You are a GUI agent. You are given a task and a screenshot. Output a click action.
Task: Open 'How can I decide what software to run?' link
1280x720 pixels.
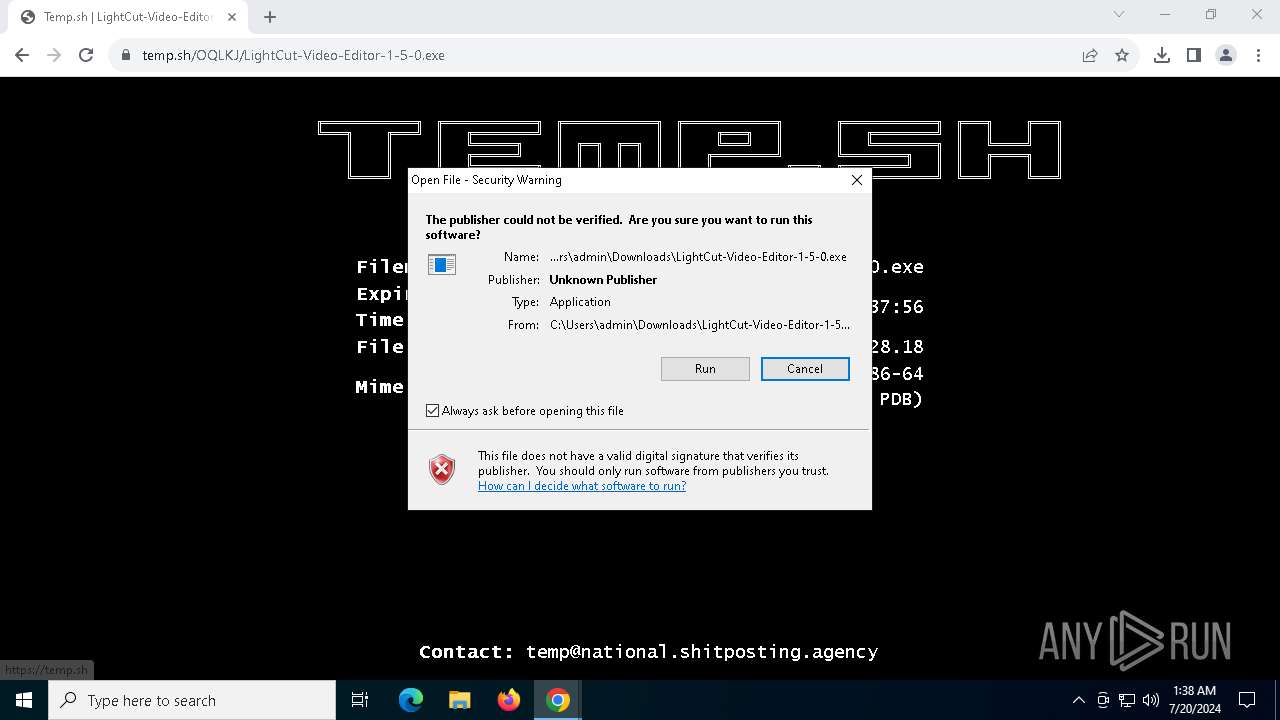coord(582,486)
